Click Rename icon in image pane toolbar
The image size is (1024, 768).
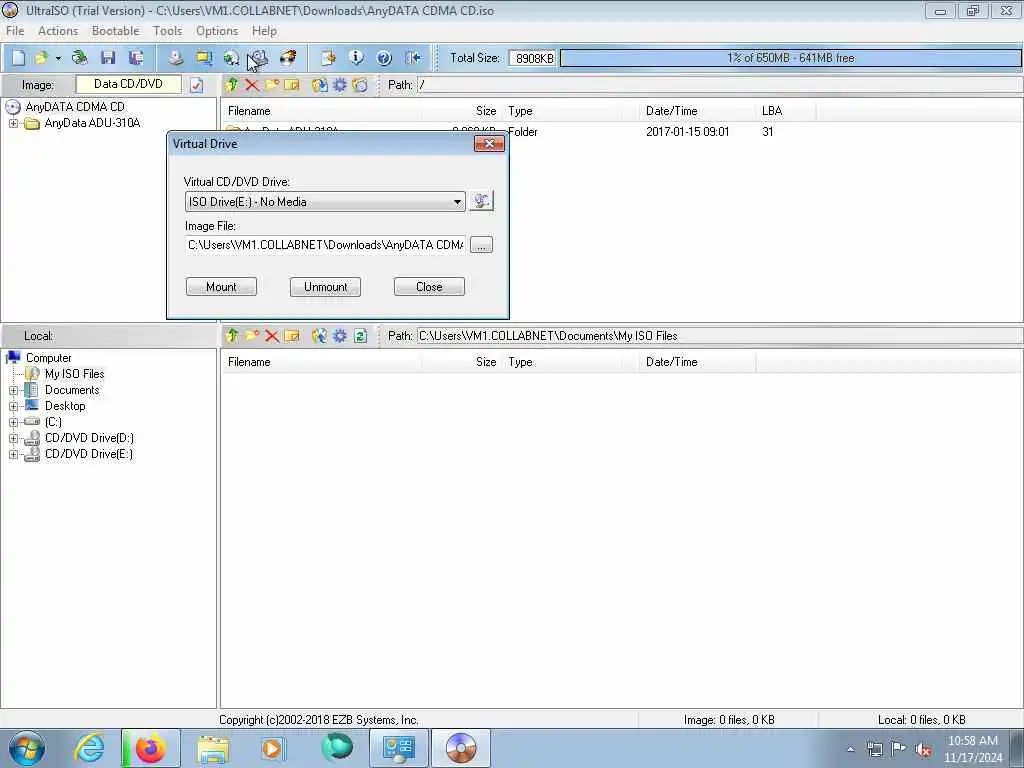pyautogui.click(x=292, y=85)
